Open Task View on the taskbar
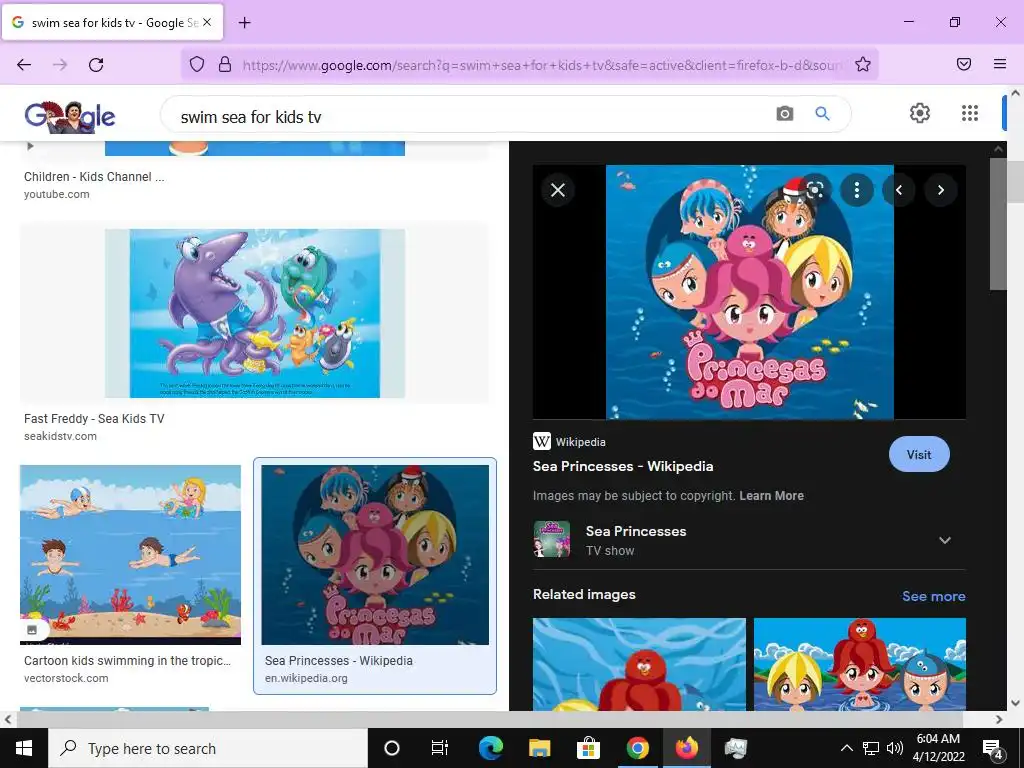 pyautogui.click(x=440, y=748)
